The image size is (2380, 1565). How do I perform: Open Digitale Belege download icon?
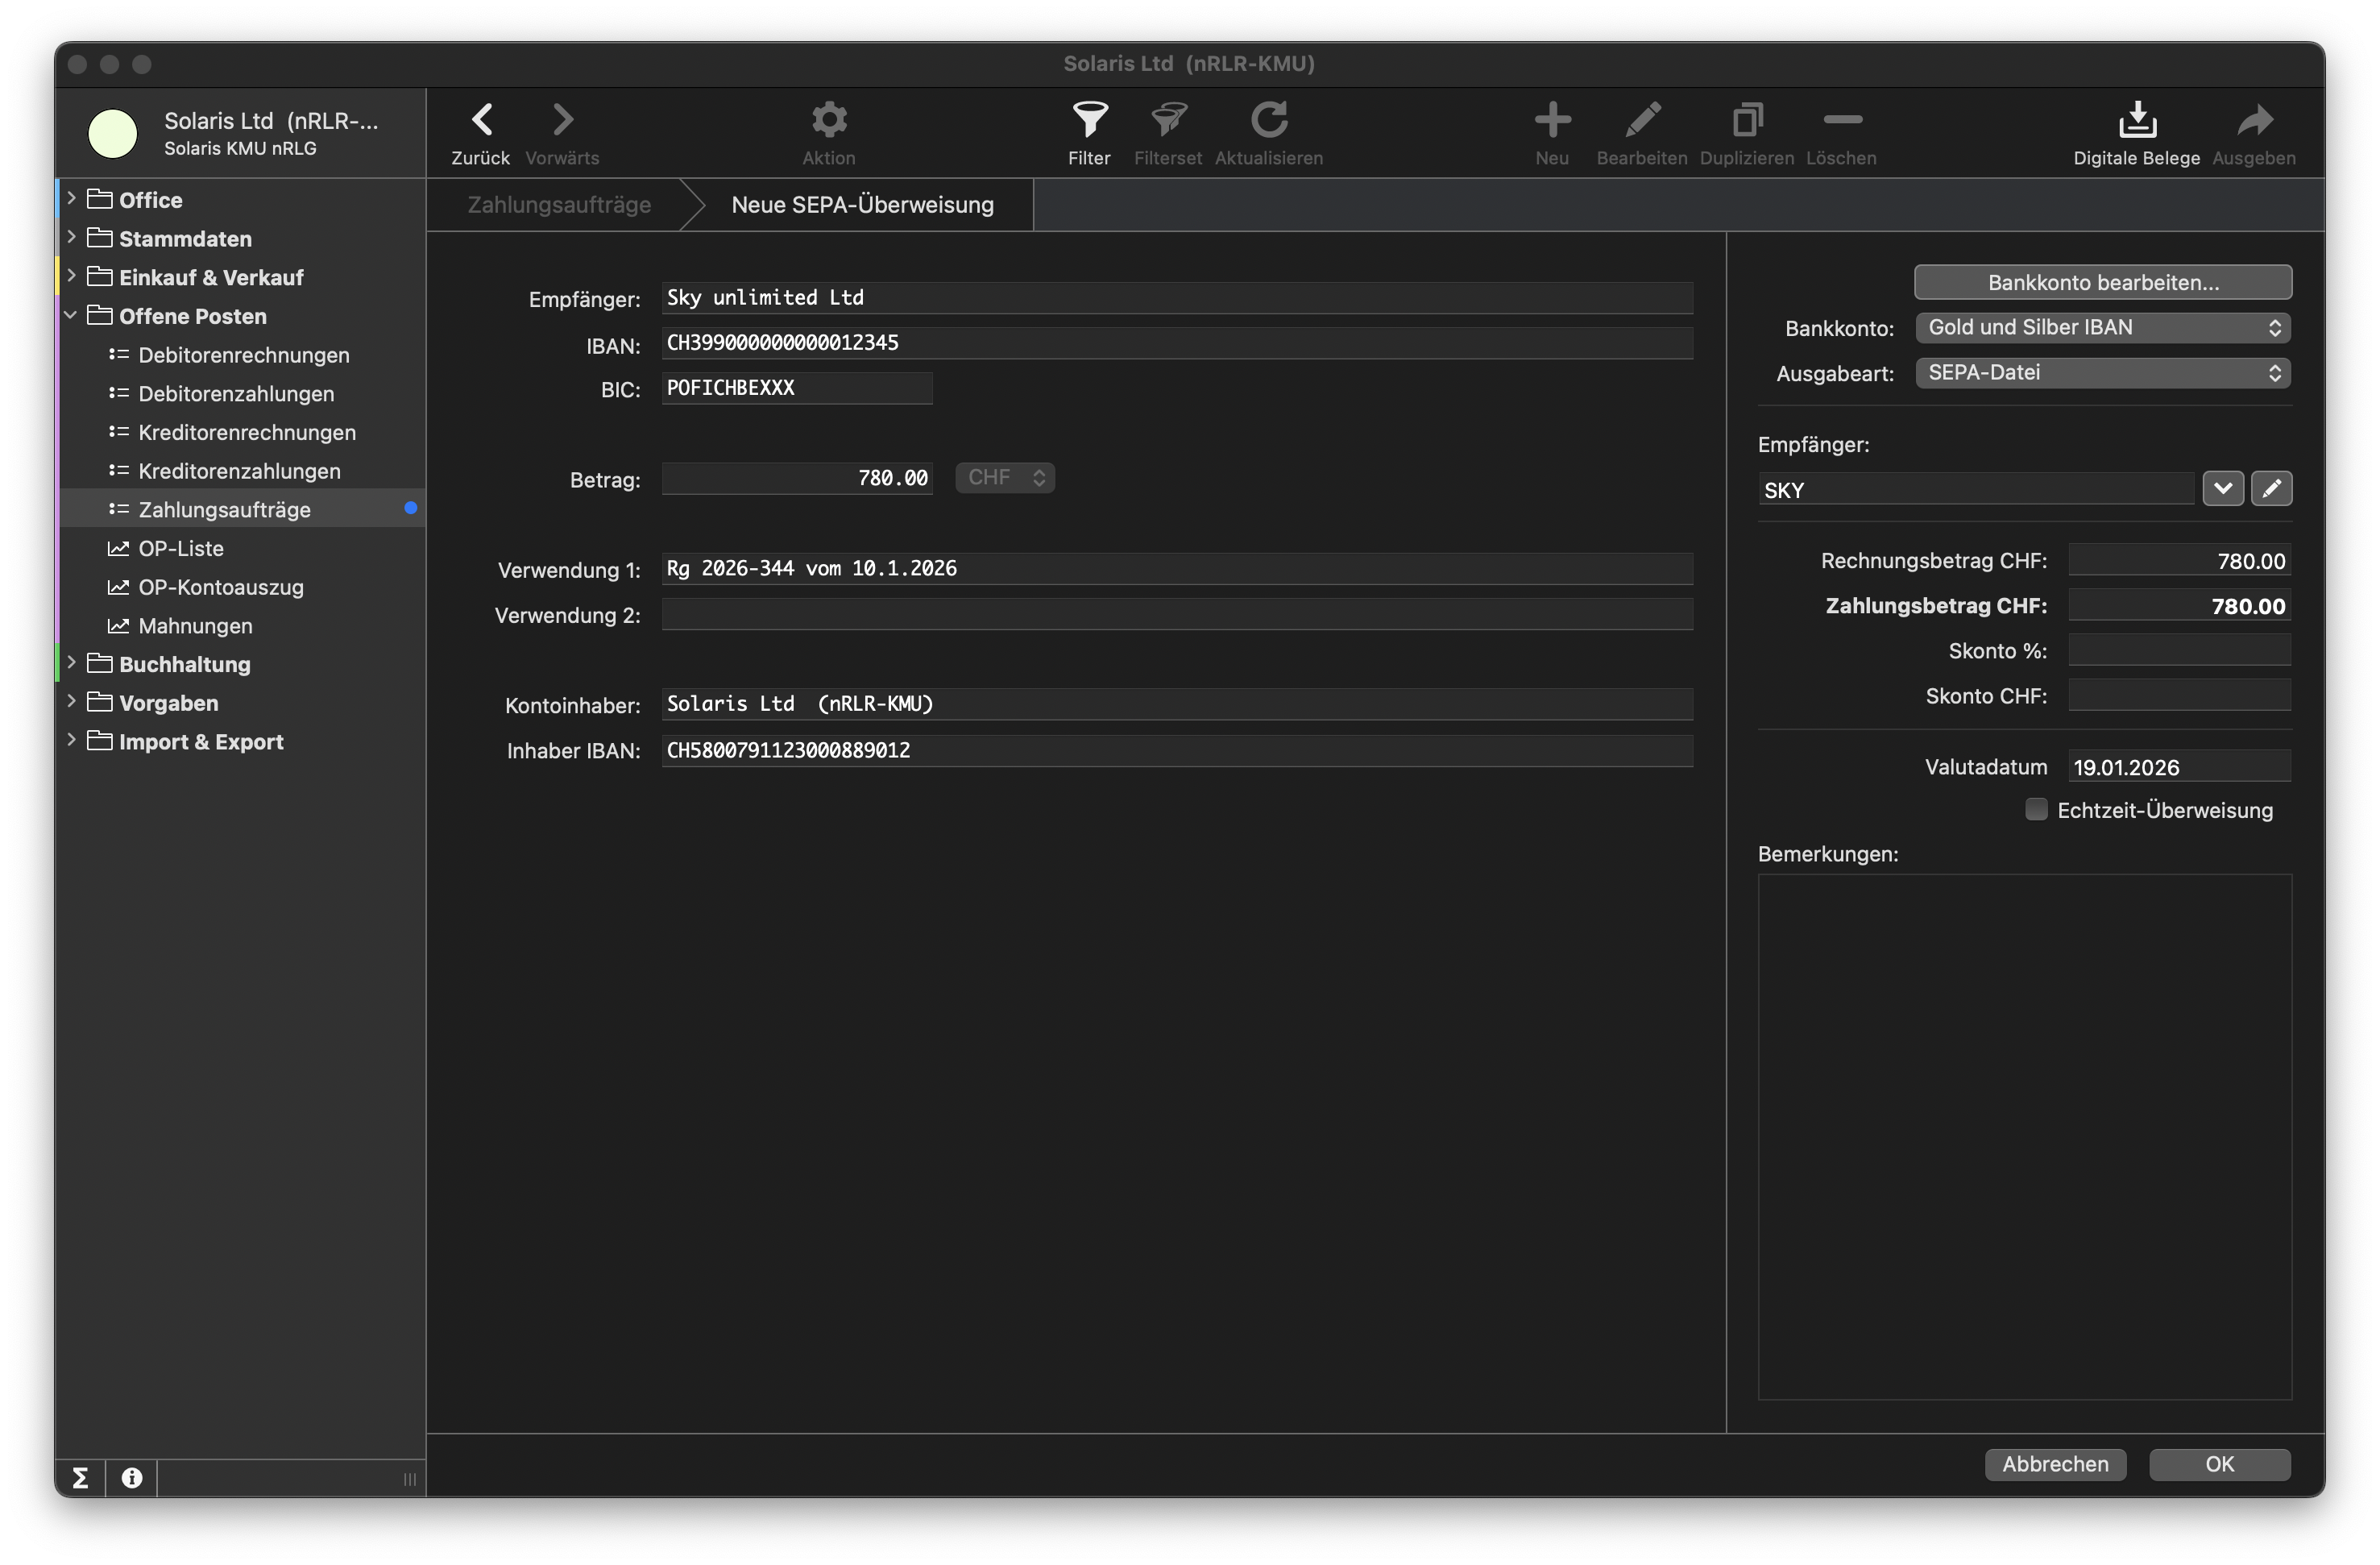[2136, 121]
